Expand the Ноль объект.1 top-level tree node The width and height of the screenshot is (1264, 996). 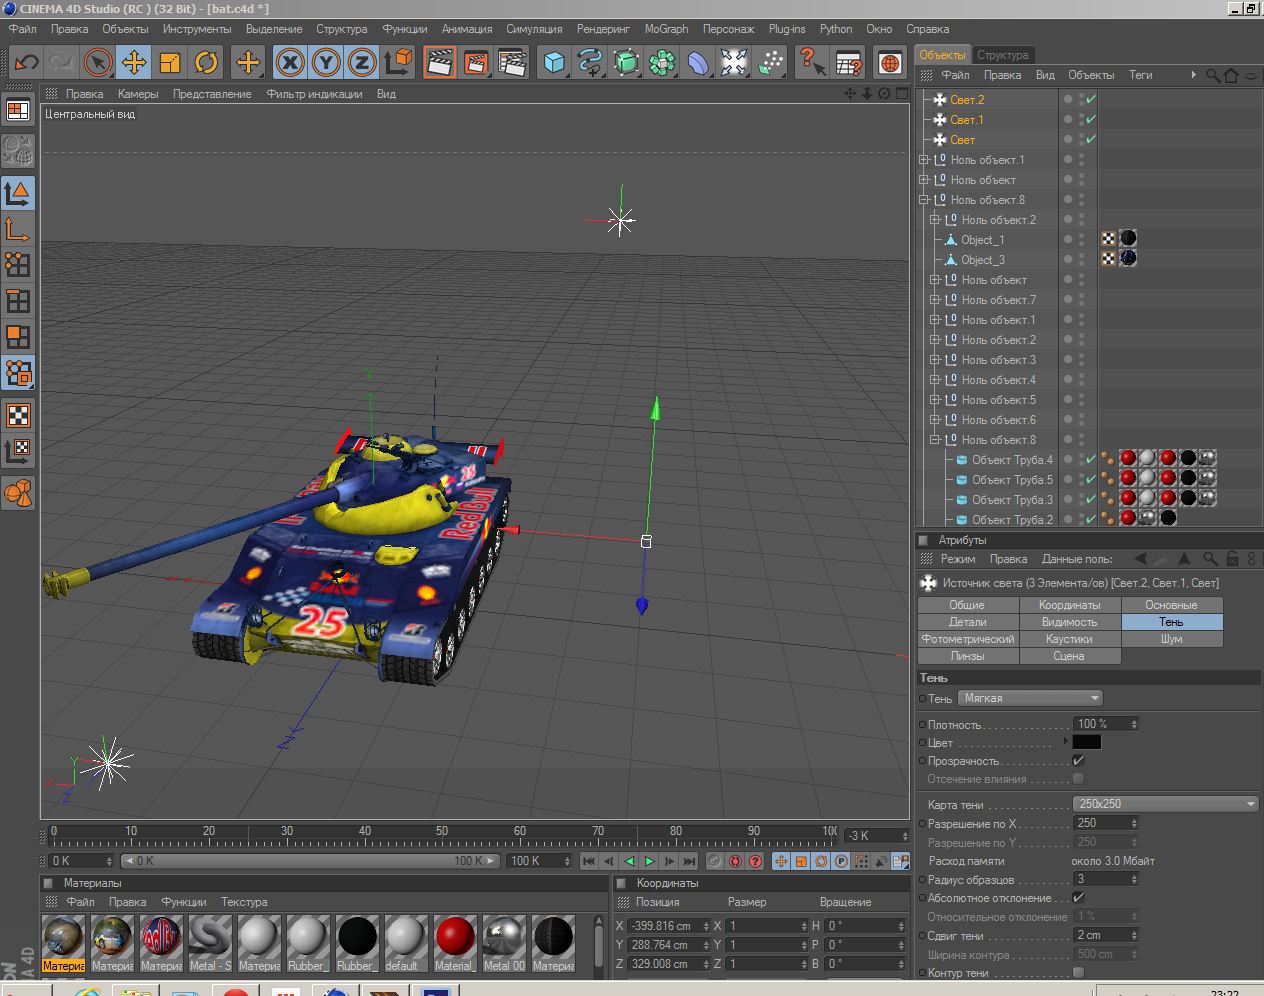tap(925, 160)
